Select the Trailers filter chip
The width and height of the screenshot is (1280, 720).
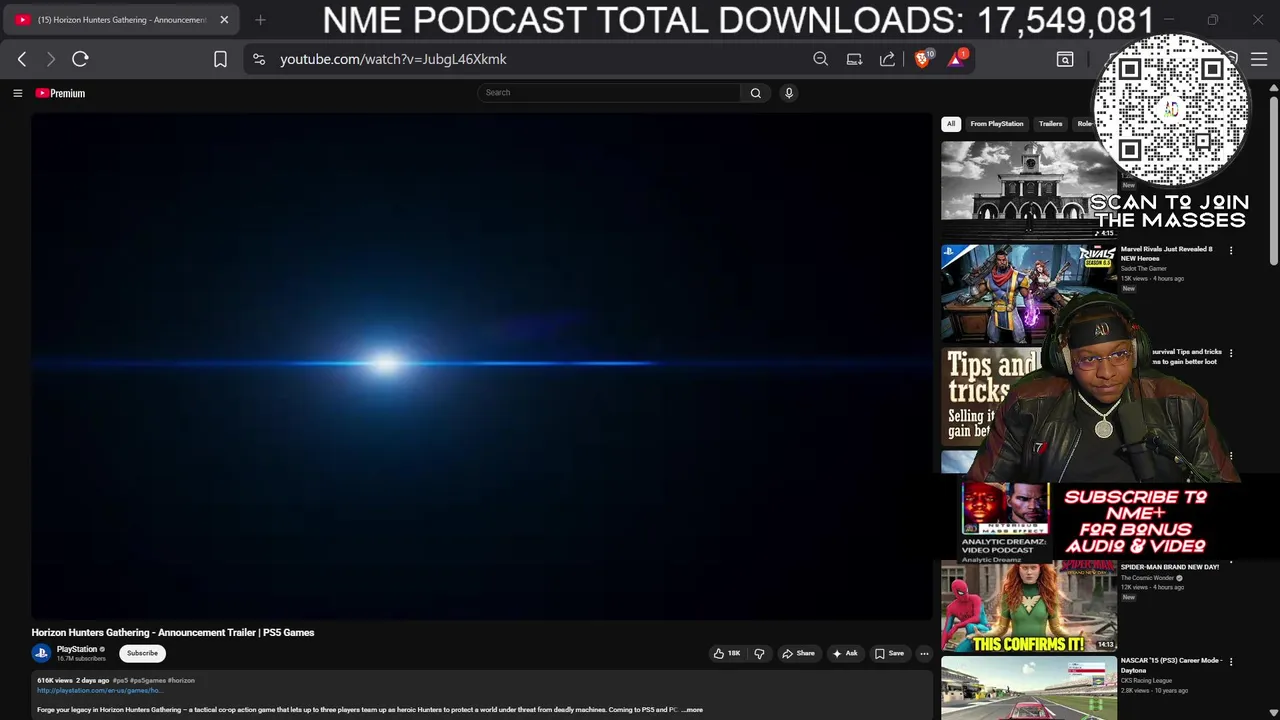click(1050, 124)
